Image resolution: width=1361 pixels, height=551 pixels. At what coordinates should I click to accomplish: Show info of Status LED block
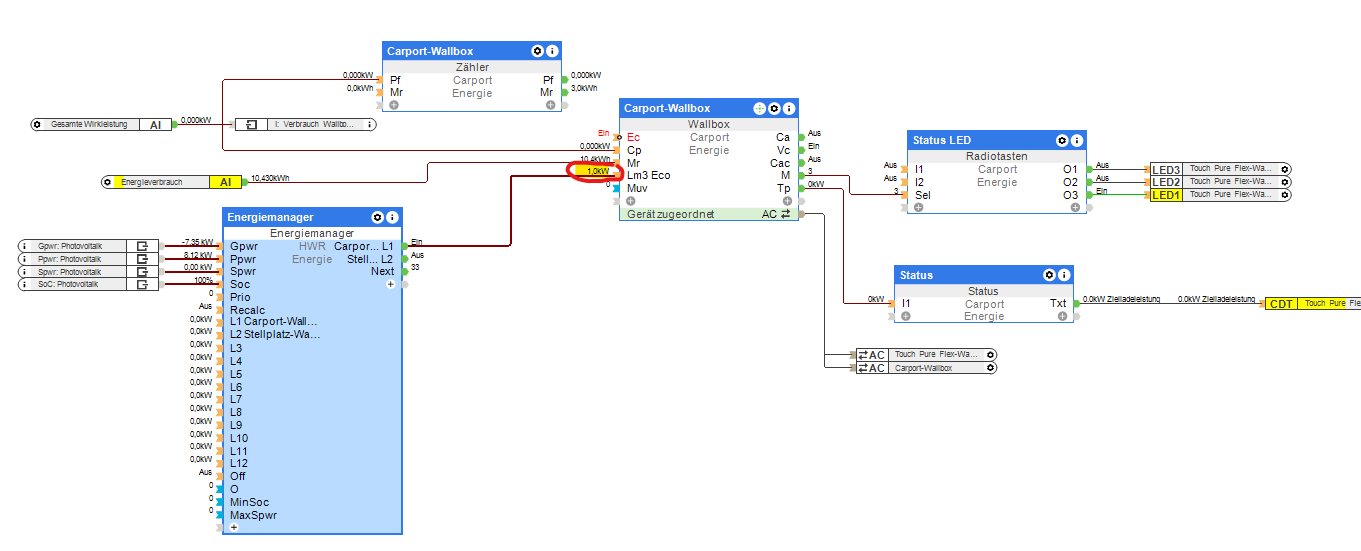click(1077, 140)
